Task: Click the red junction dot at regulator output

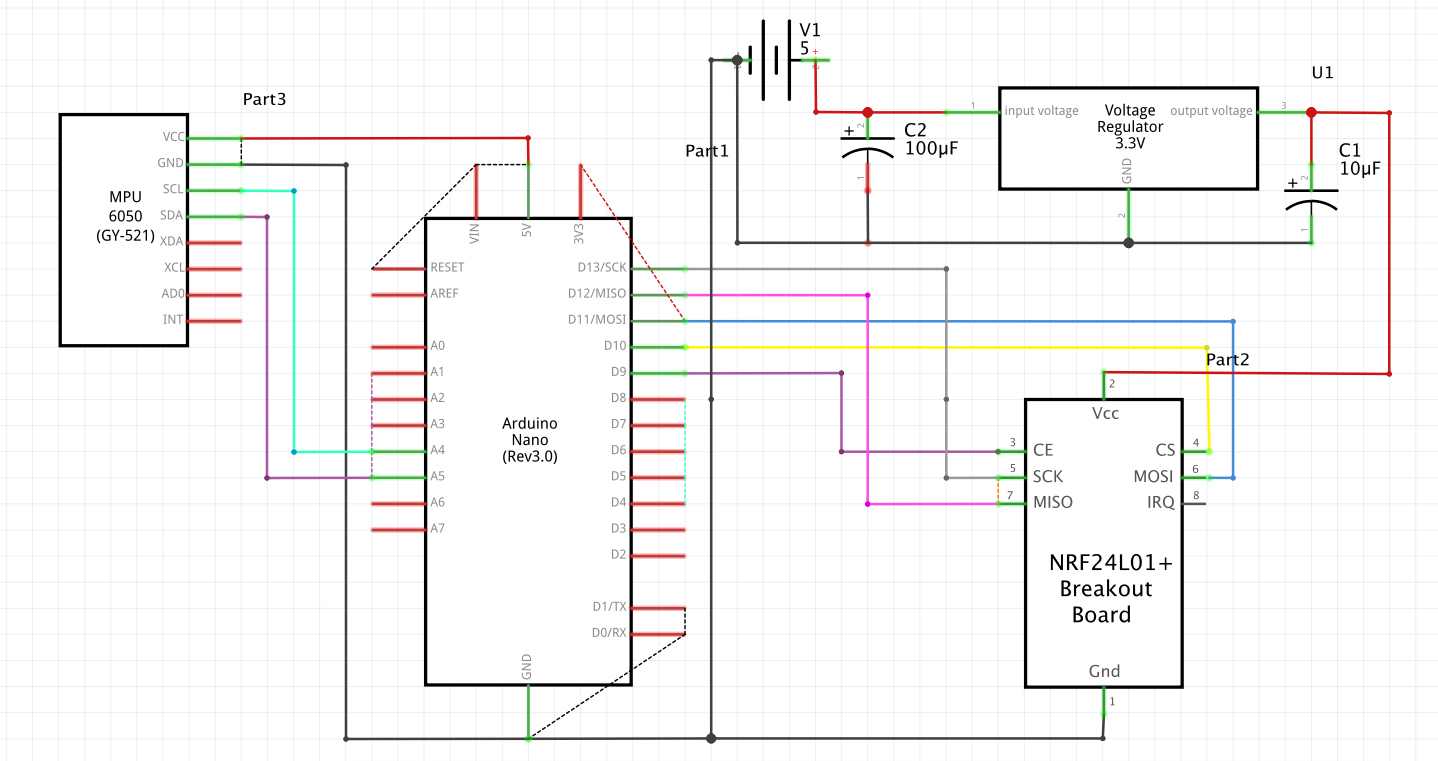Action: 1311,112
